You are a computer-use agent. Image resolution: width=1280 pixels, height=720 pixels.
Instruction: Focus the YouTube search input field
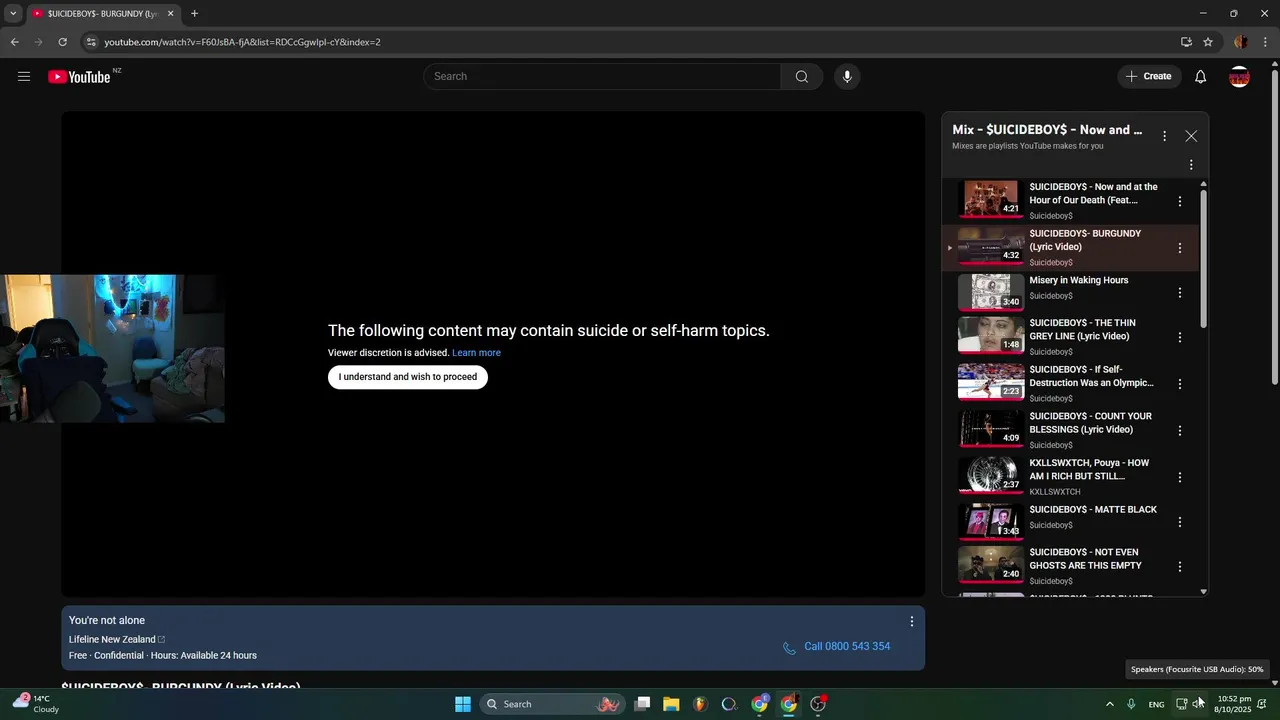pos(602,77)
